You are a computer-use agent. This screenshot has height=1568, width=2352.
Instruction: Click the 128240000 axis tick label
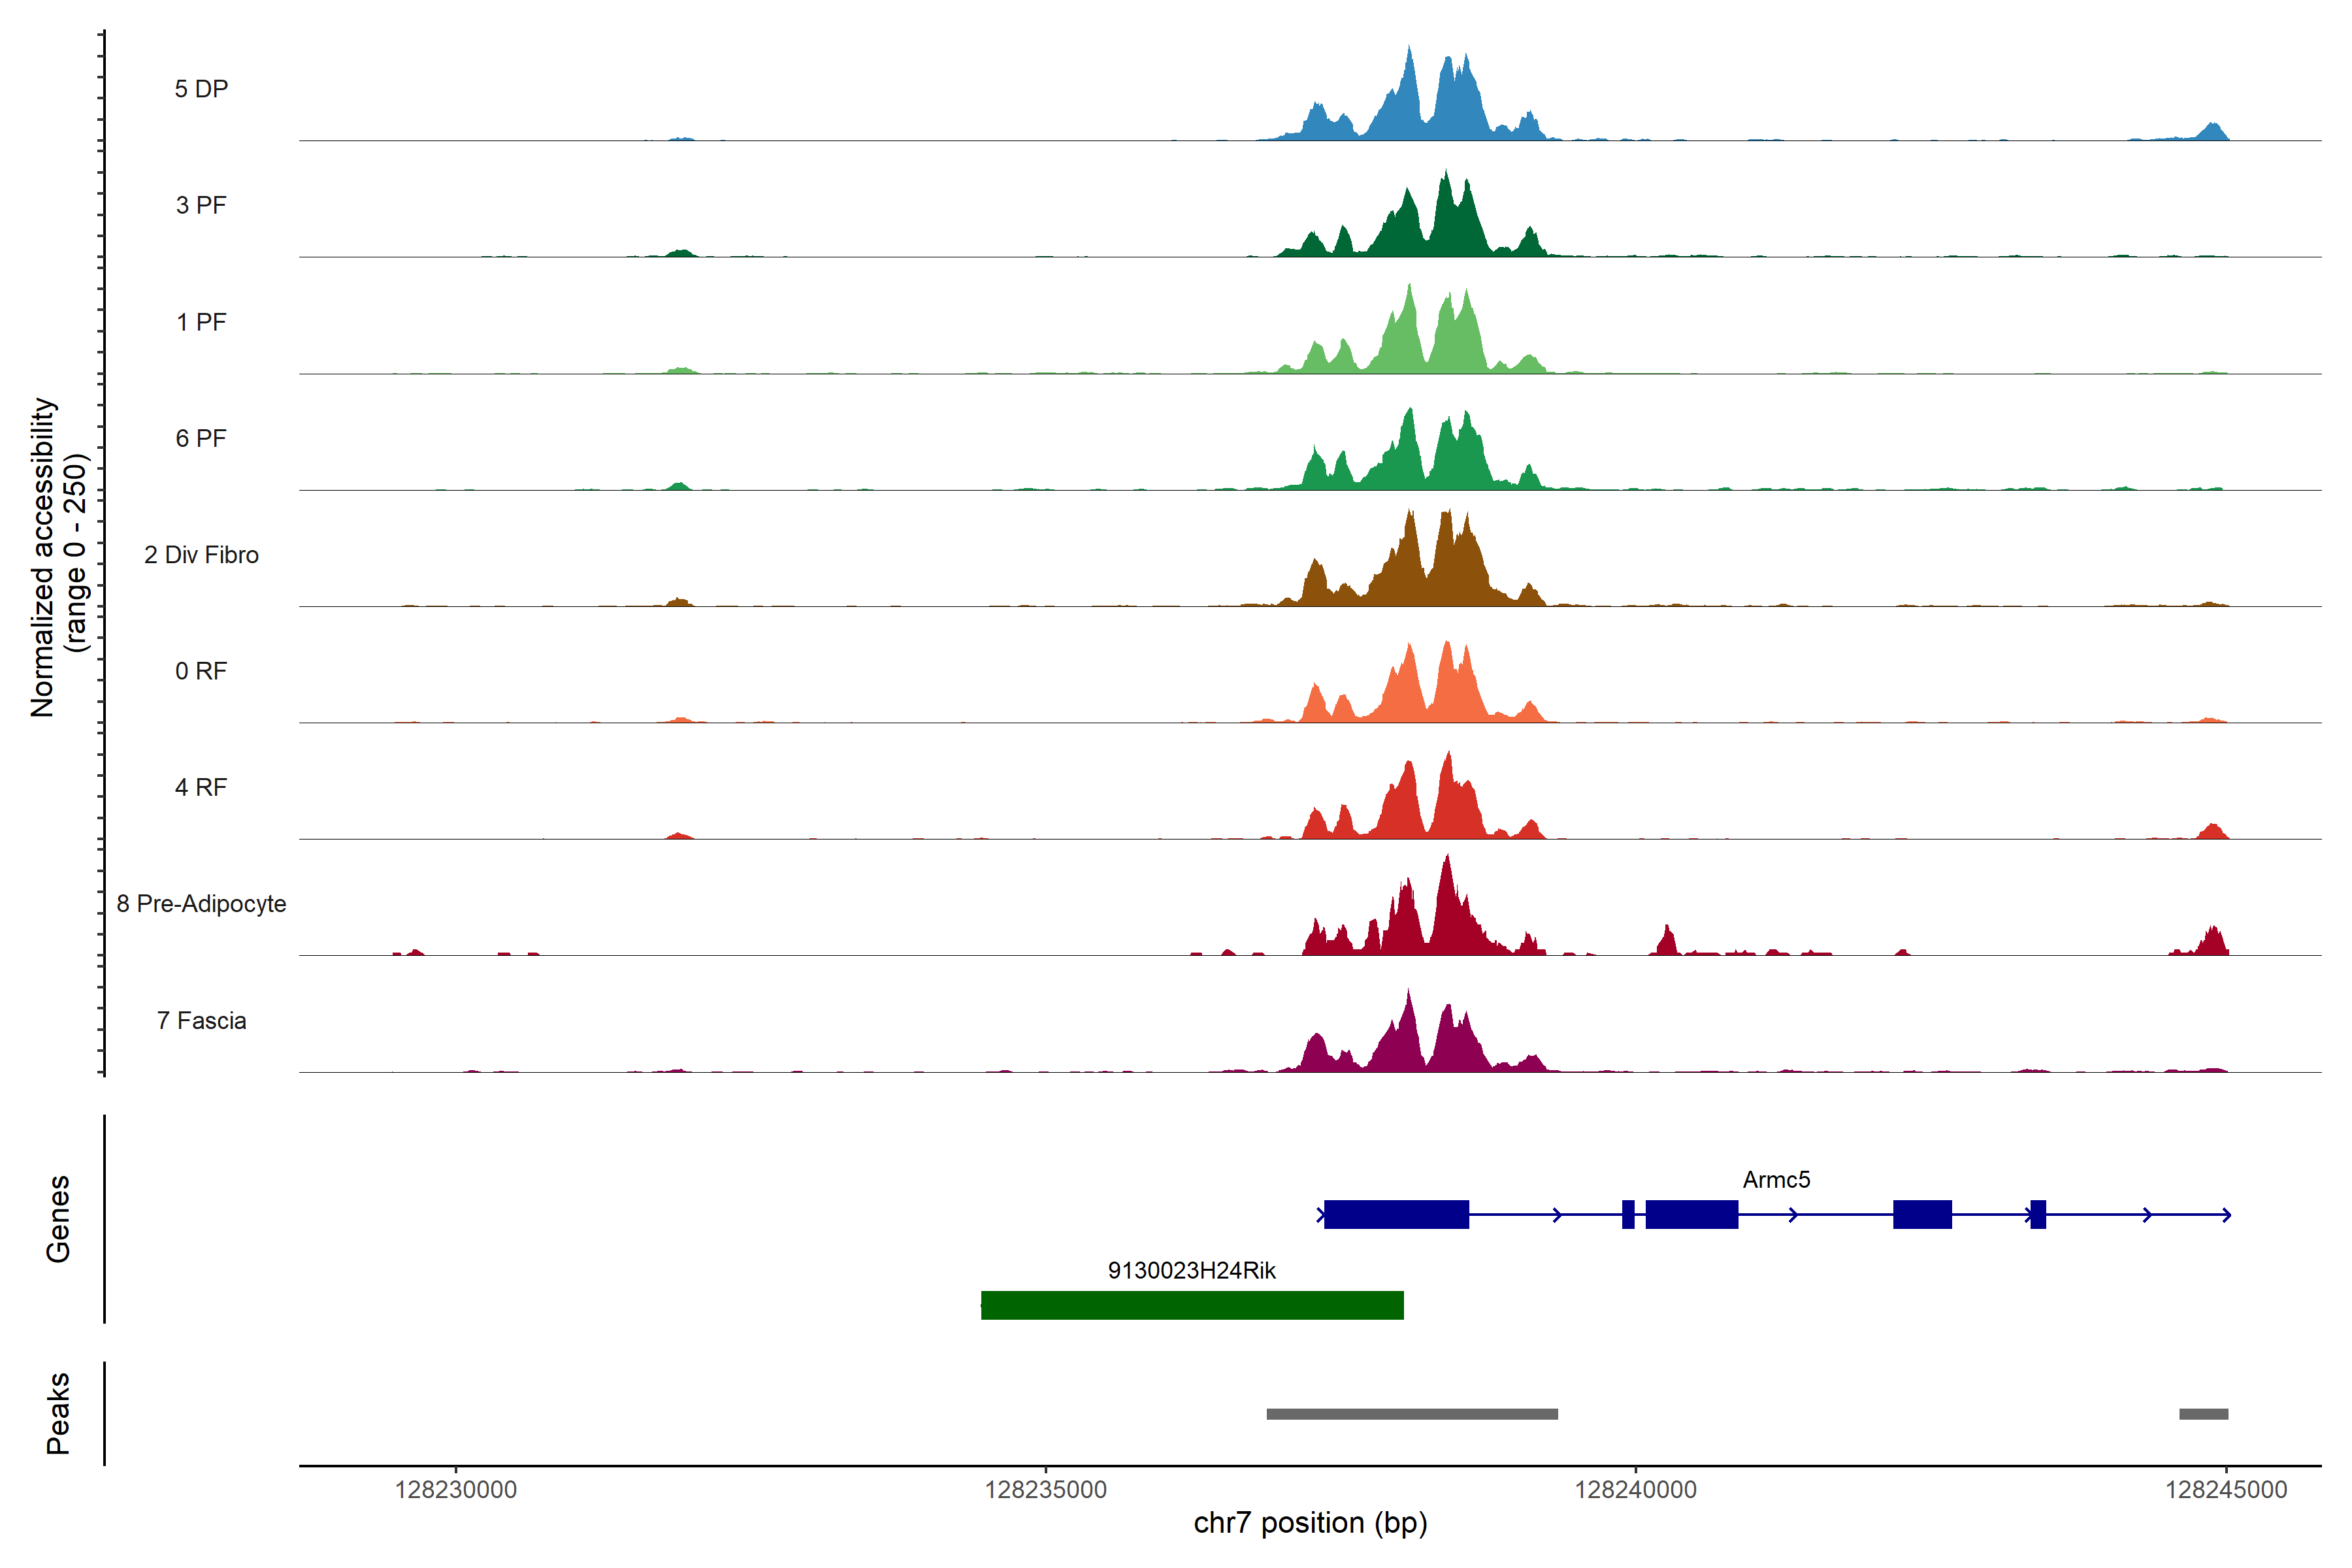click(x=1636, y=1490)
